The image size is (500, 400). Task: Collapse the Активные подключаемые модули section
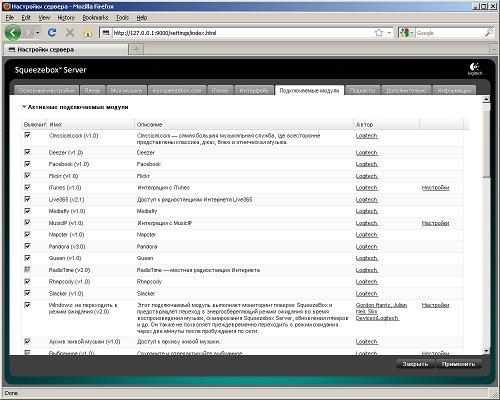point(24,107)
